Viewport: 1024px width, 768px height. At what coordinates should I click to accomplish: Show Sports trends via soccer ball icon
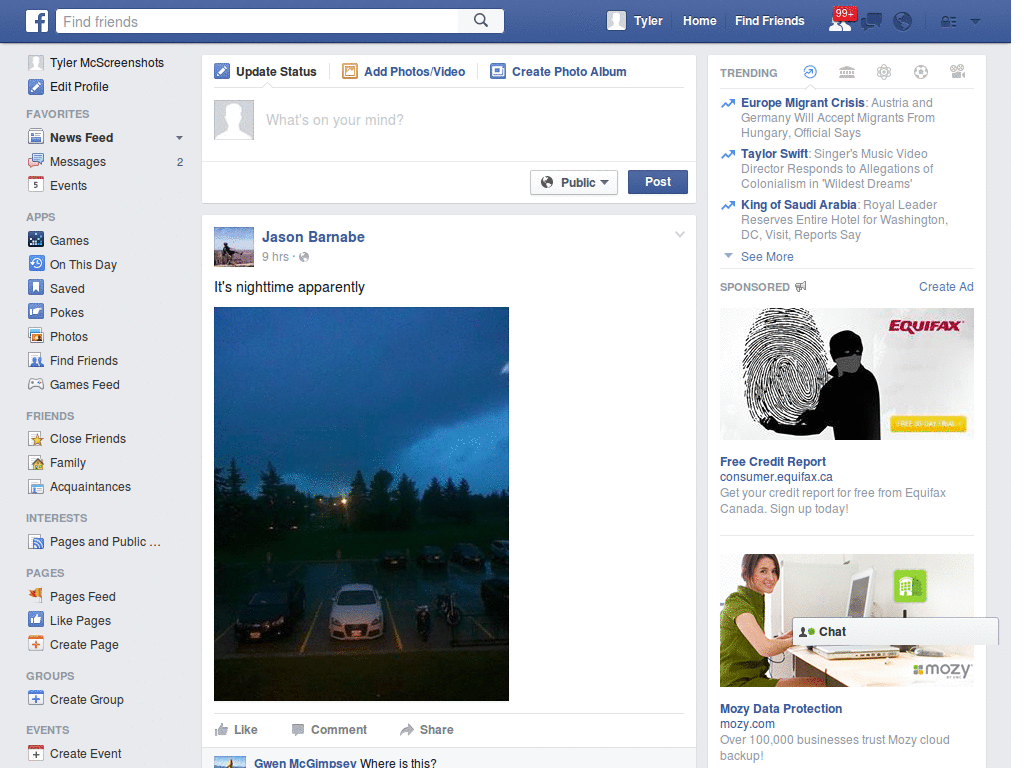pyautogui.click(x=921, y=71)
